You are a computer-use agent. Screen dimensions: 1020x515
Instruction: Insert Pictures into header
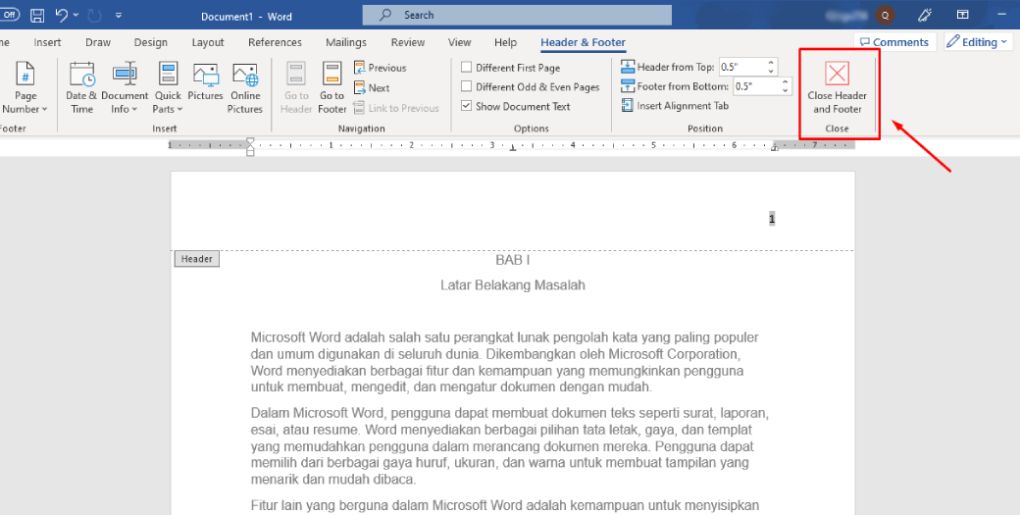point(206,83)
